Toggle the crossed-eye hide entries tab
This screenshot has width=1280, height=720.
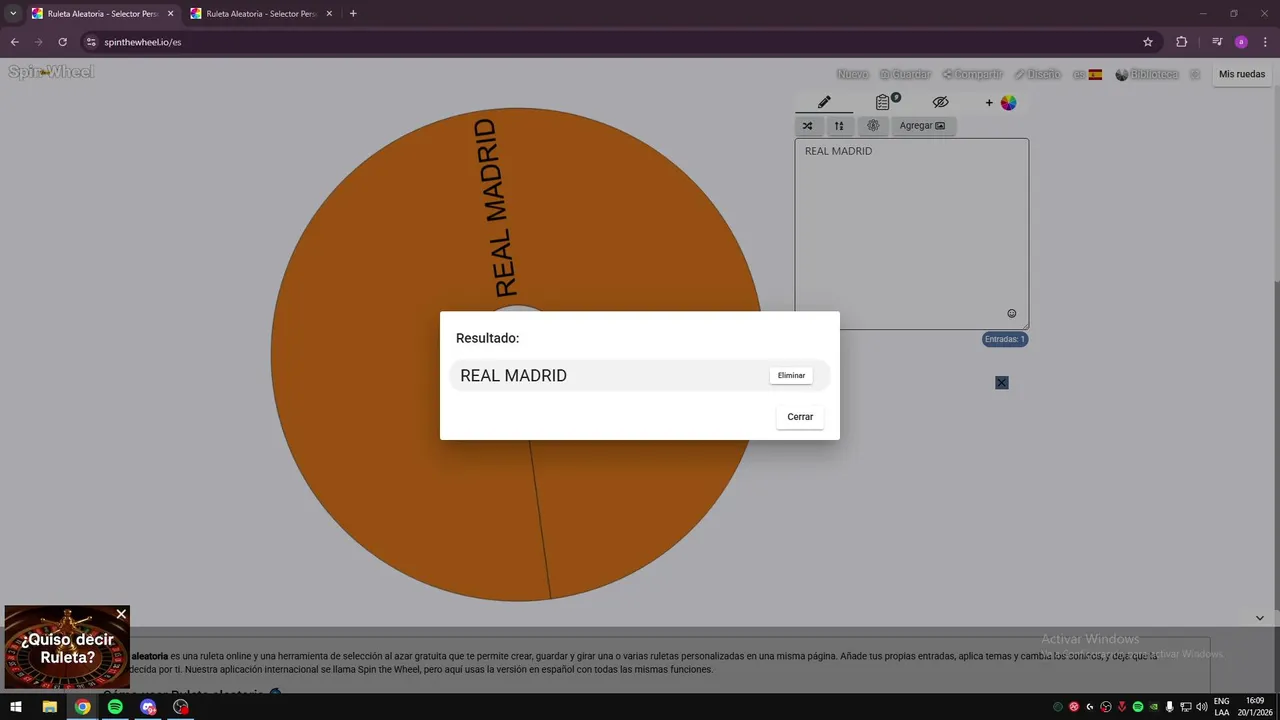coord(940,102)
